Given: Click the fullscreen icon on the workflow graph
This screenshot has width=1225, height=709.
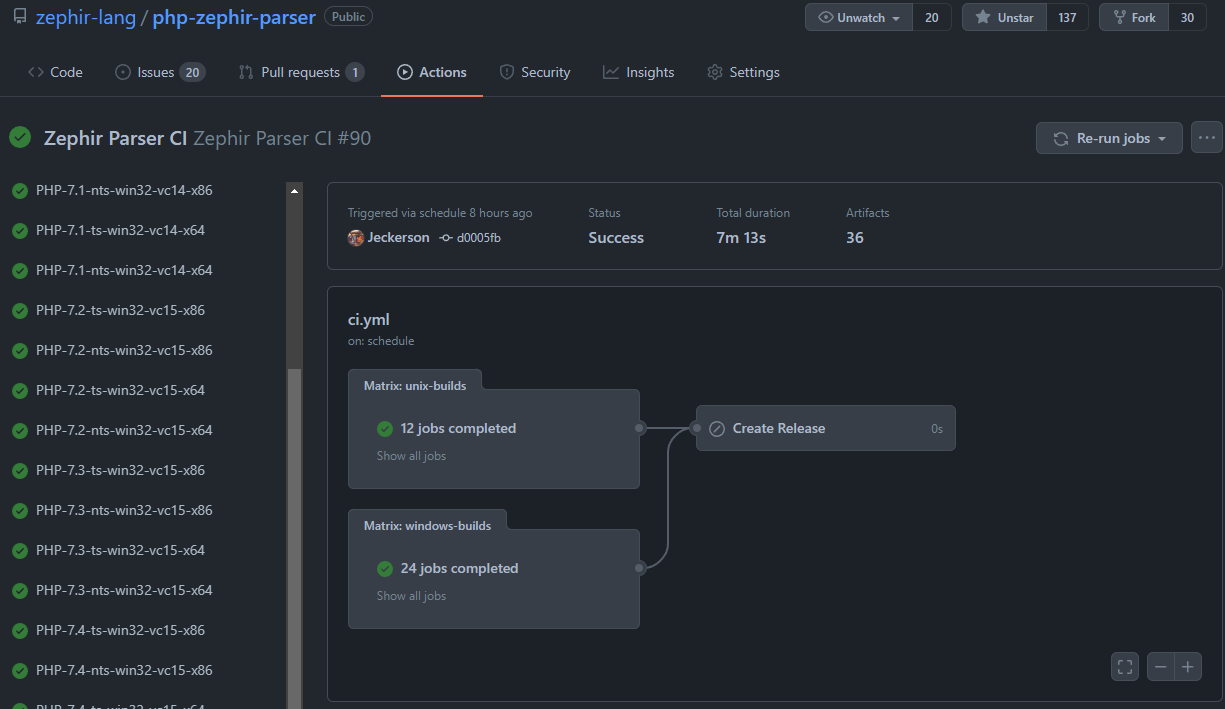Looking at the screenshot, I should click(1124, 666).
